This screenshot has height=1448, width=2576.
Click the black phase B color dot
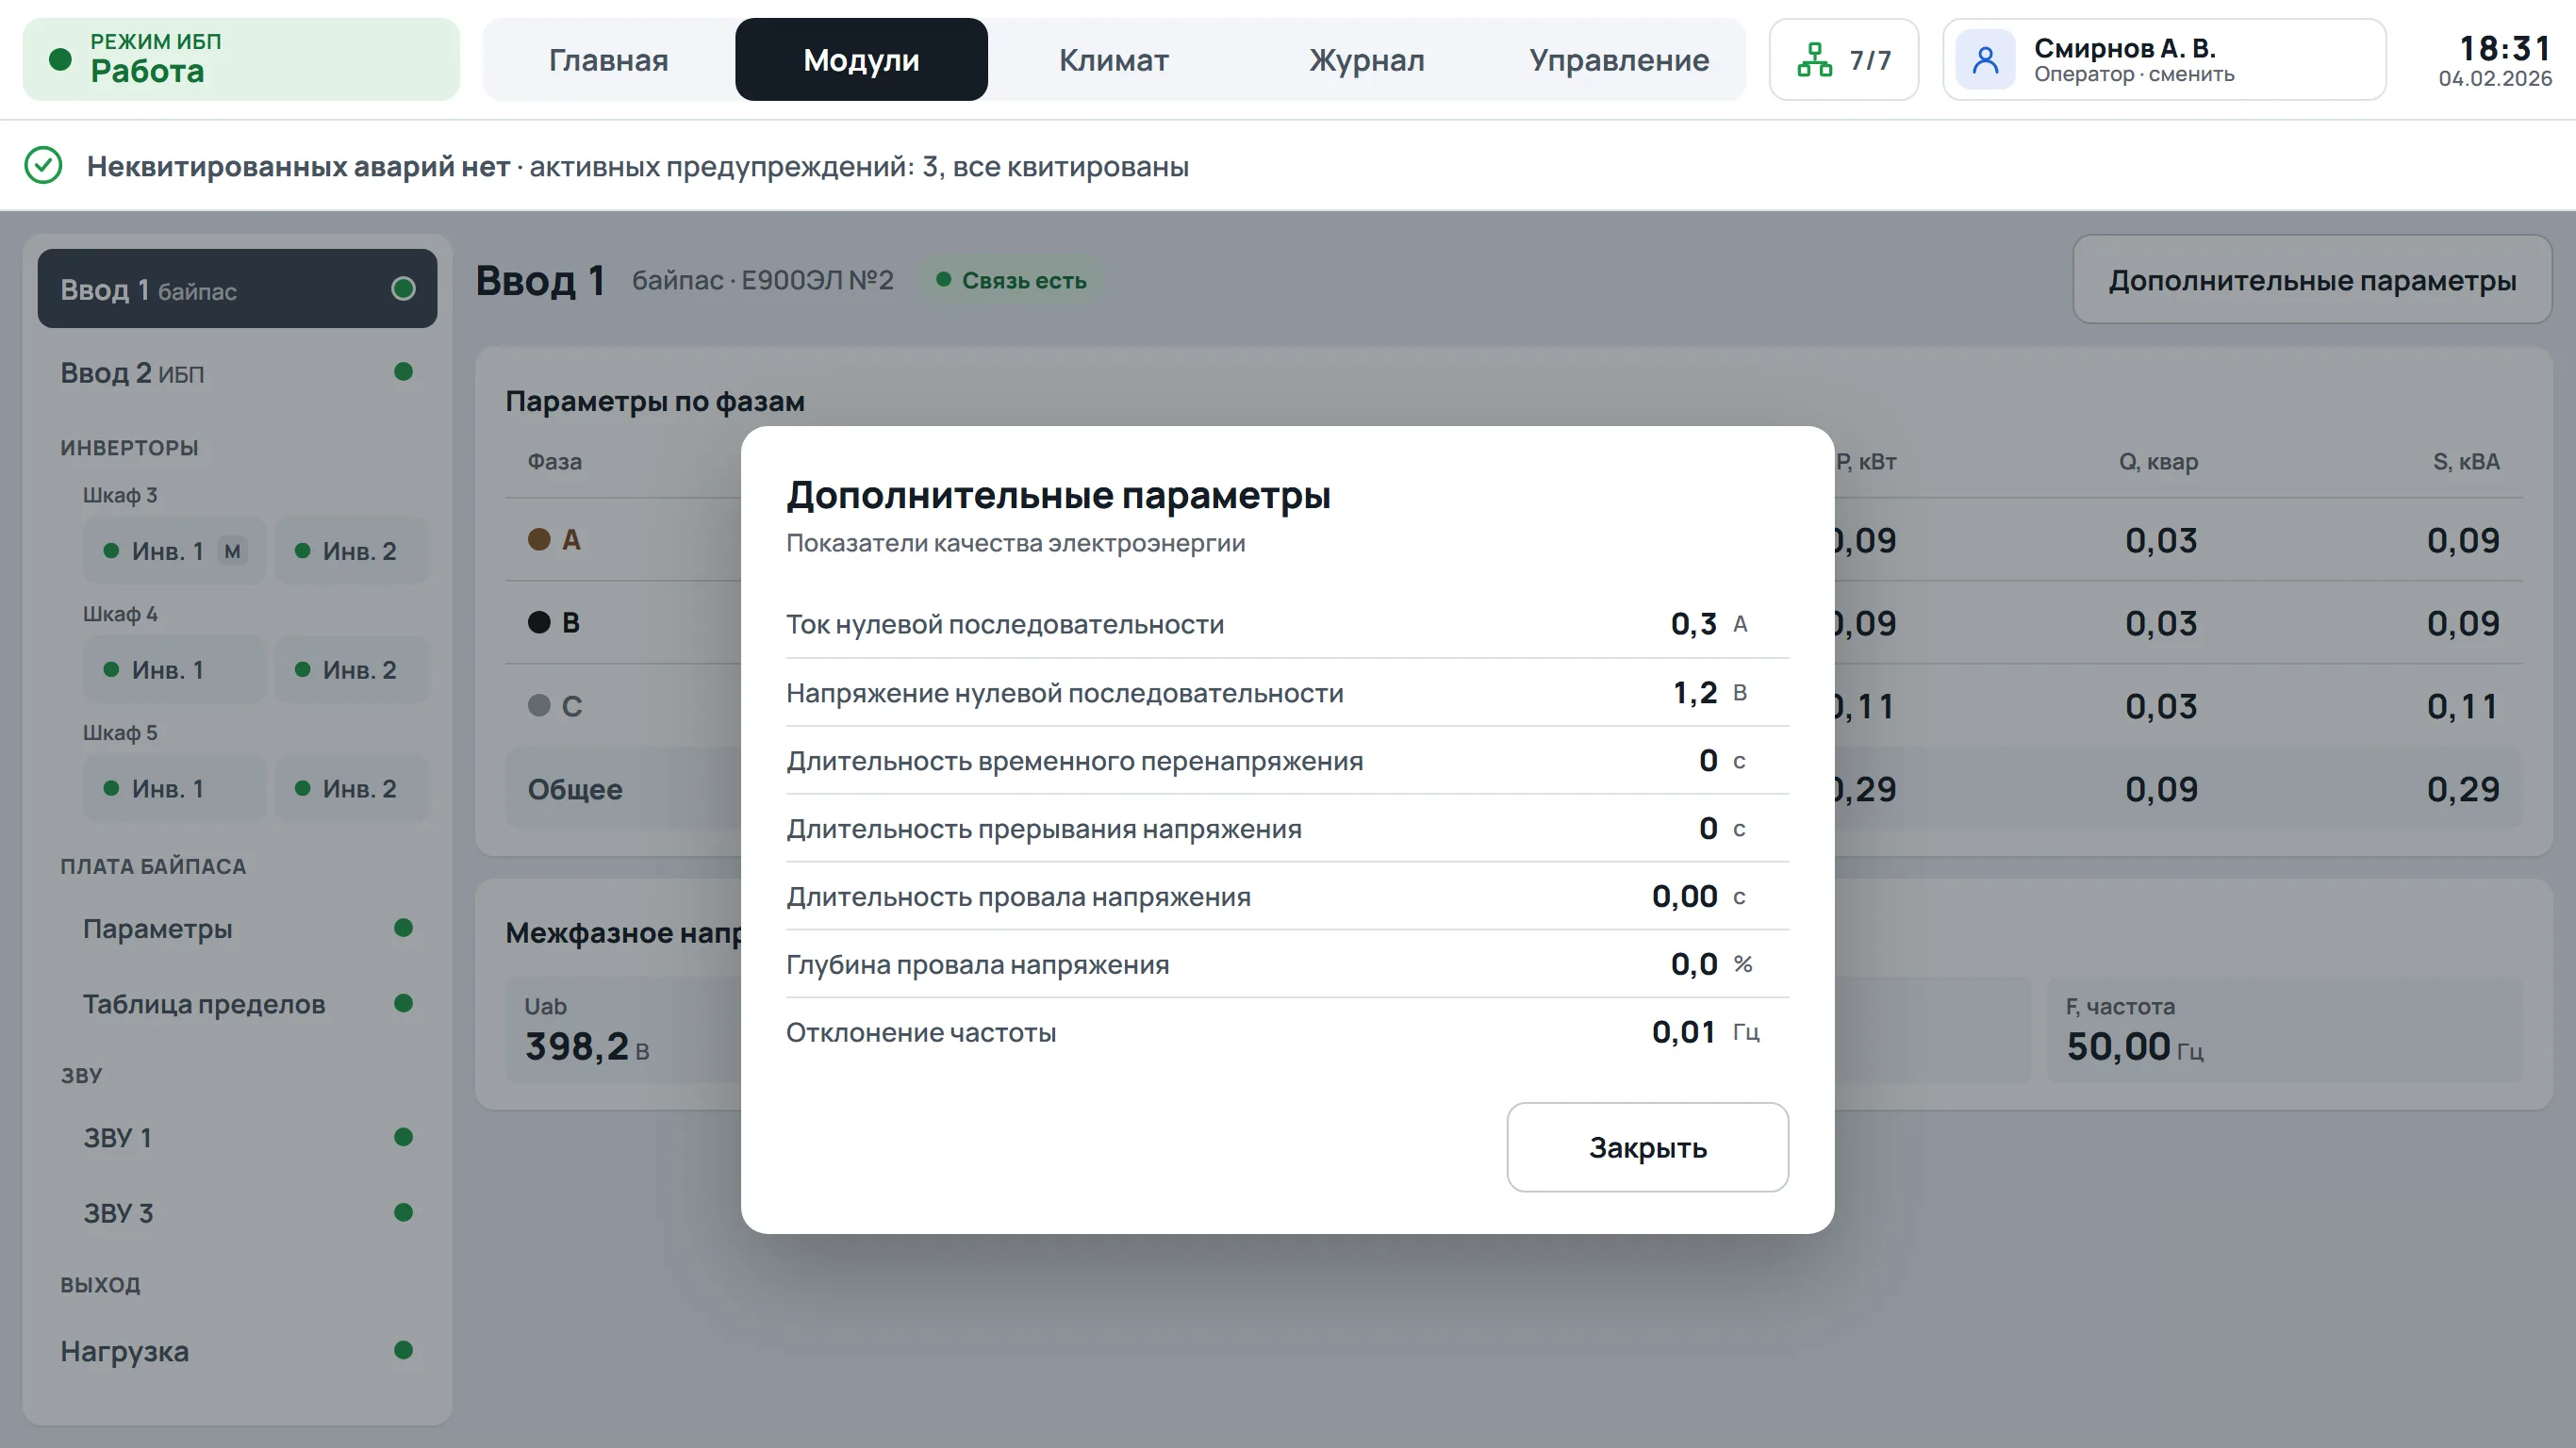click(539, 622)
